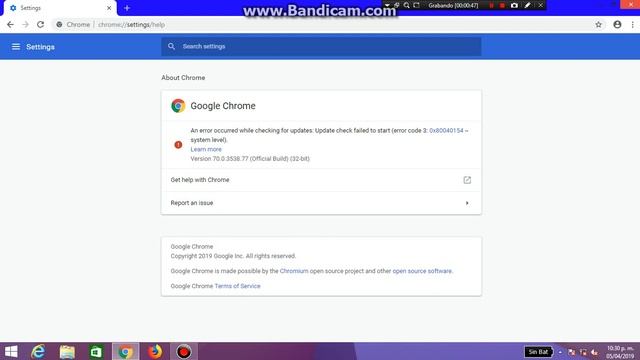Open Get help with Chrome
The width and height of the screenshot is (640, 360).
(321, 180)
